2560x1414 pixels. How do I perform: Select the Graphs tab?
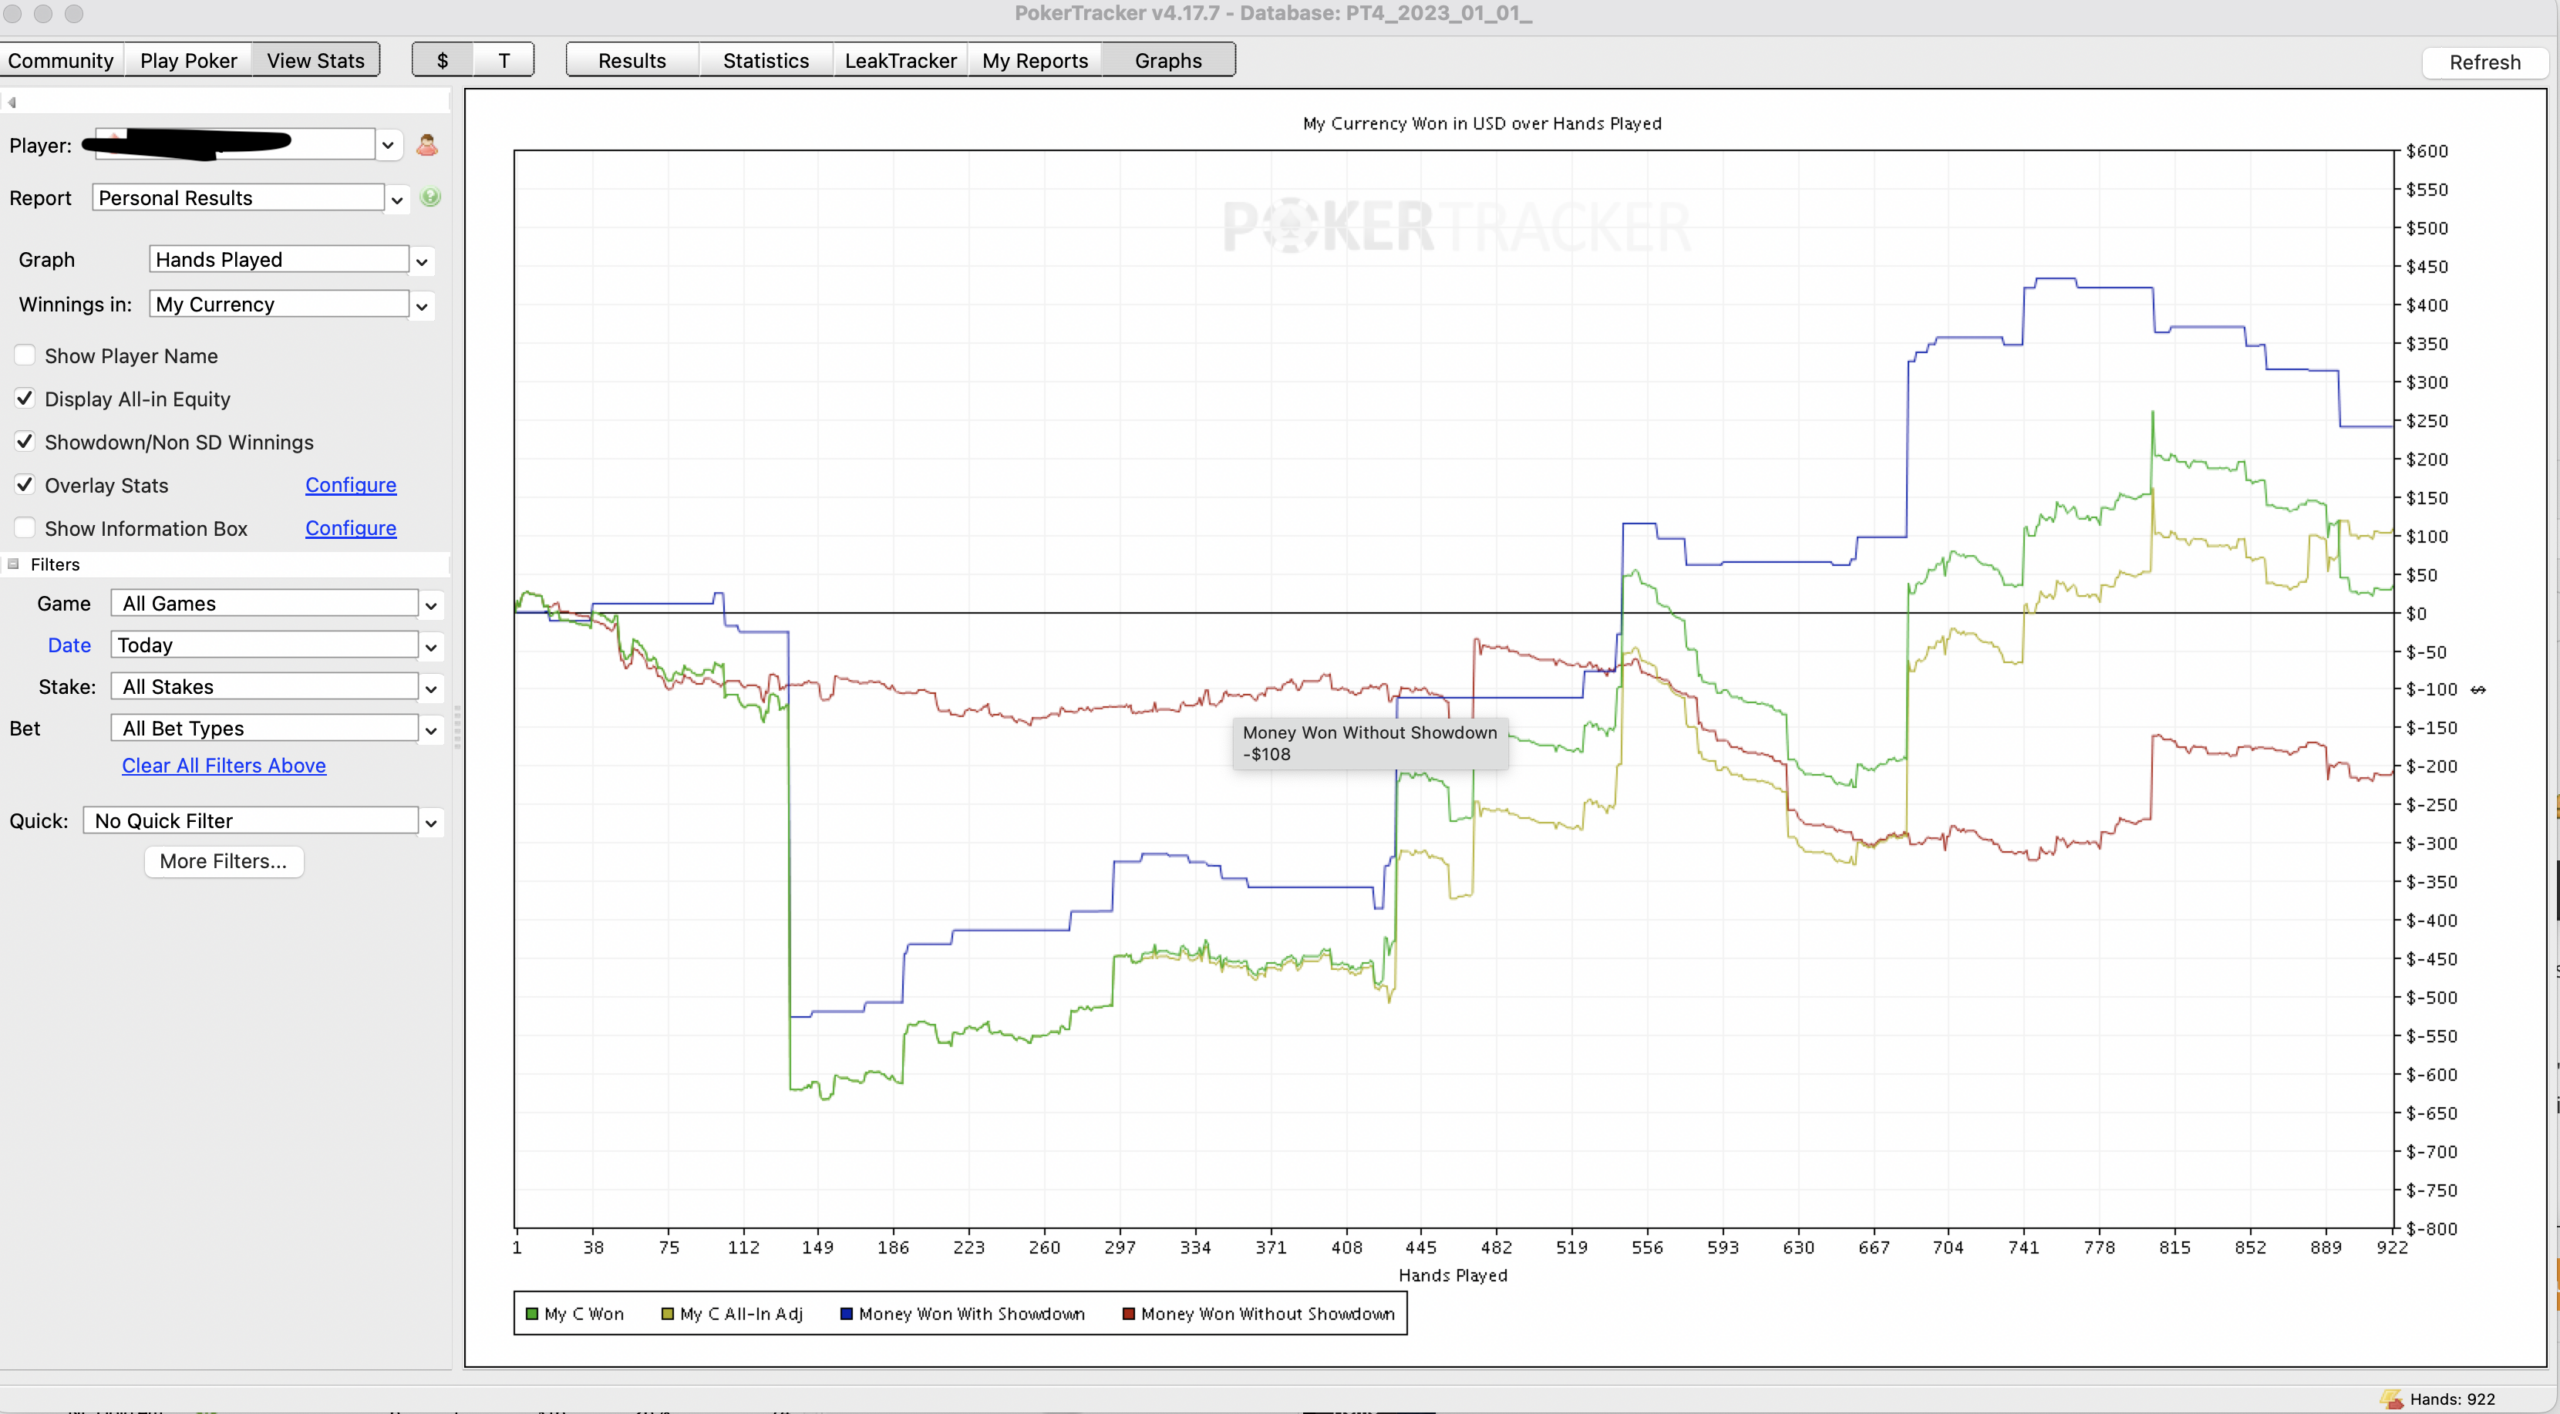click(x=1168, y=60)
